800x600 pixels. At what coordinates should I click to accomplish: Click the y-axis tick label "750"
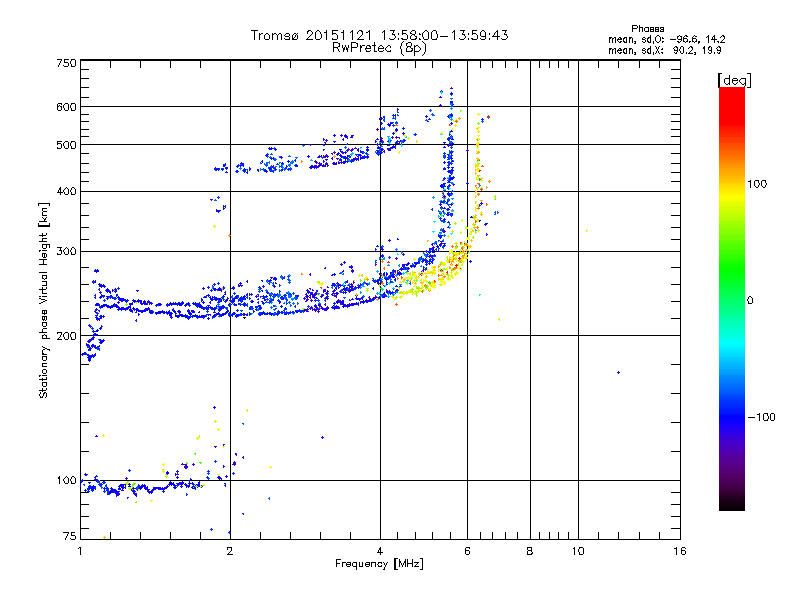click(67, 63)
